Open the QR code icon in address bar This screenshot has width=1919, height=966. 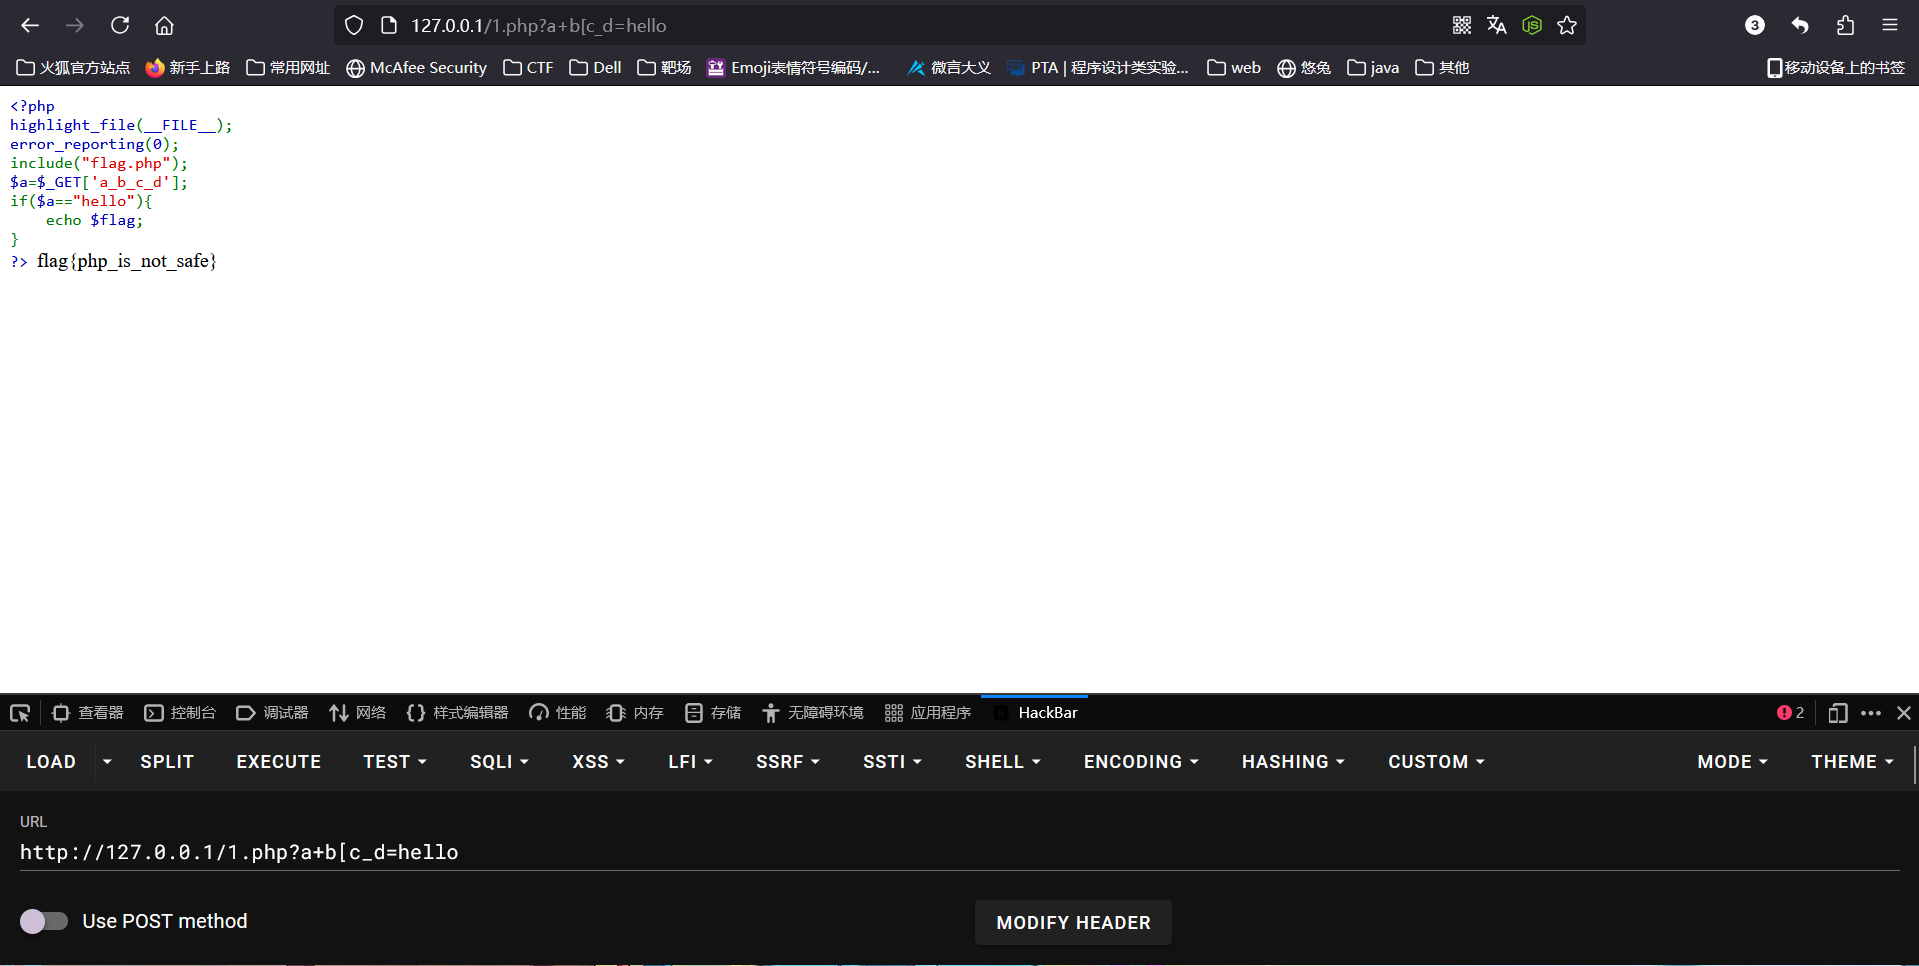pos(1461,25)
